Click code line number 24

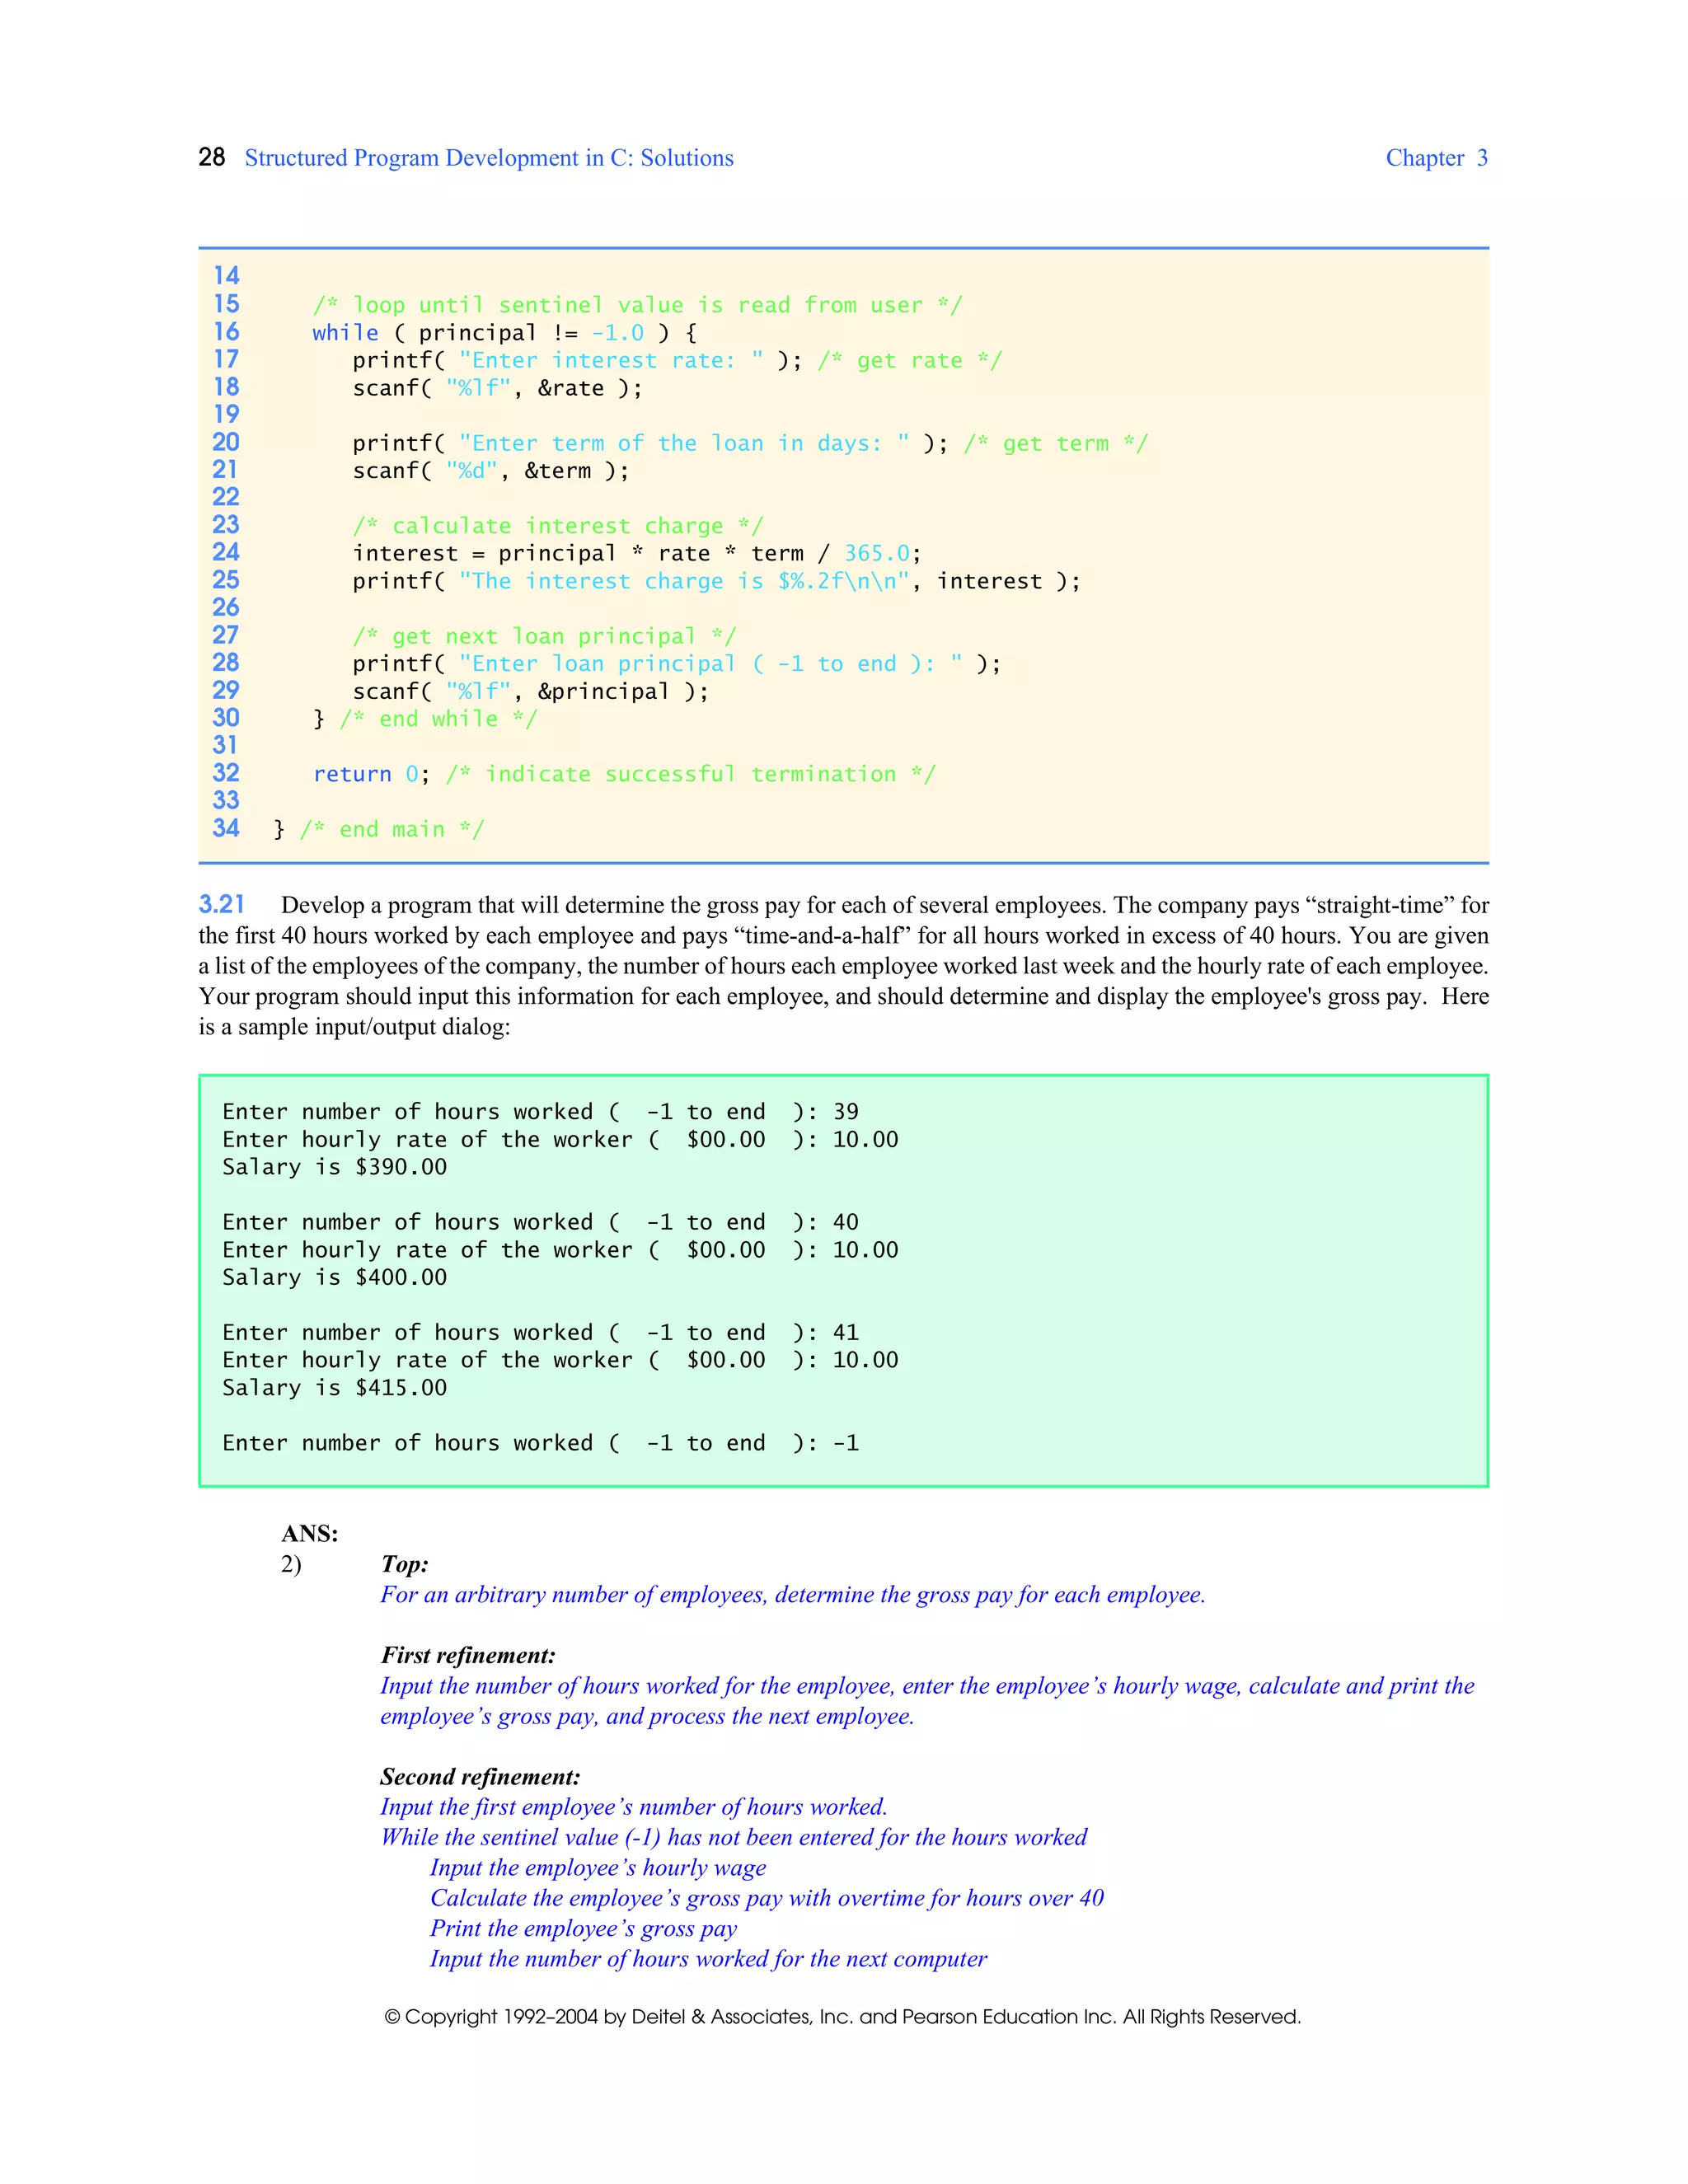coord(226,552)
